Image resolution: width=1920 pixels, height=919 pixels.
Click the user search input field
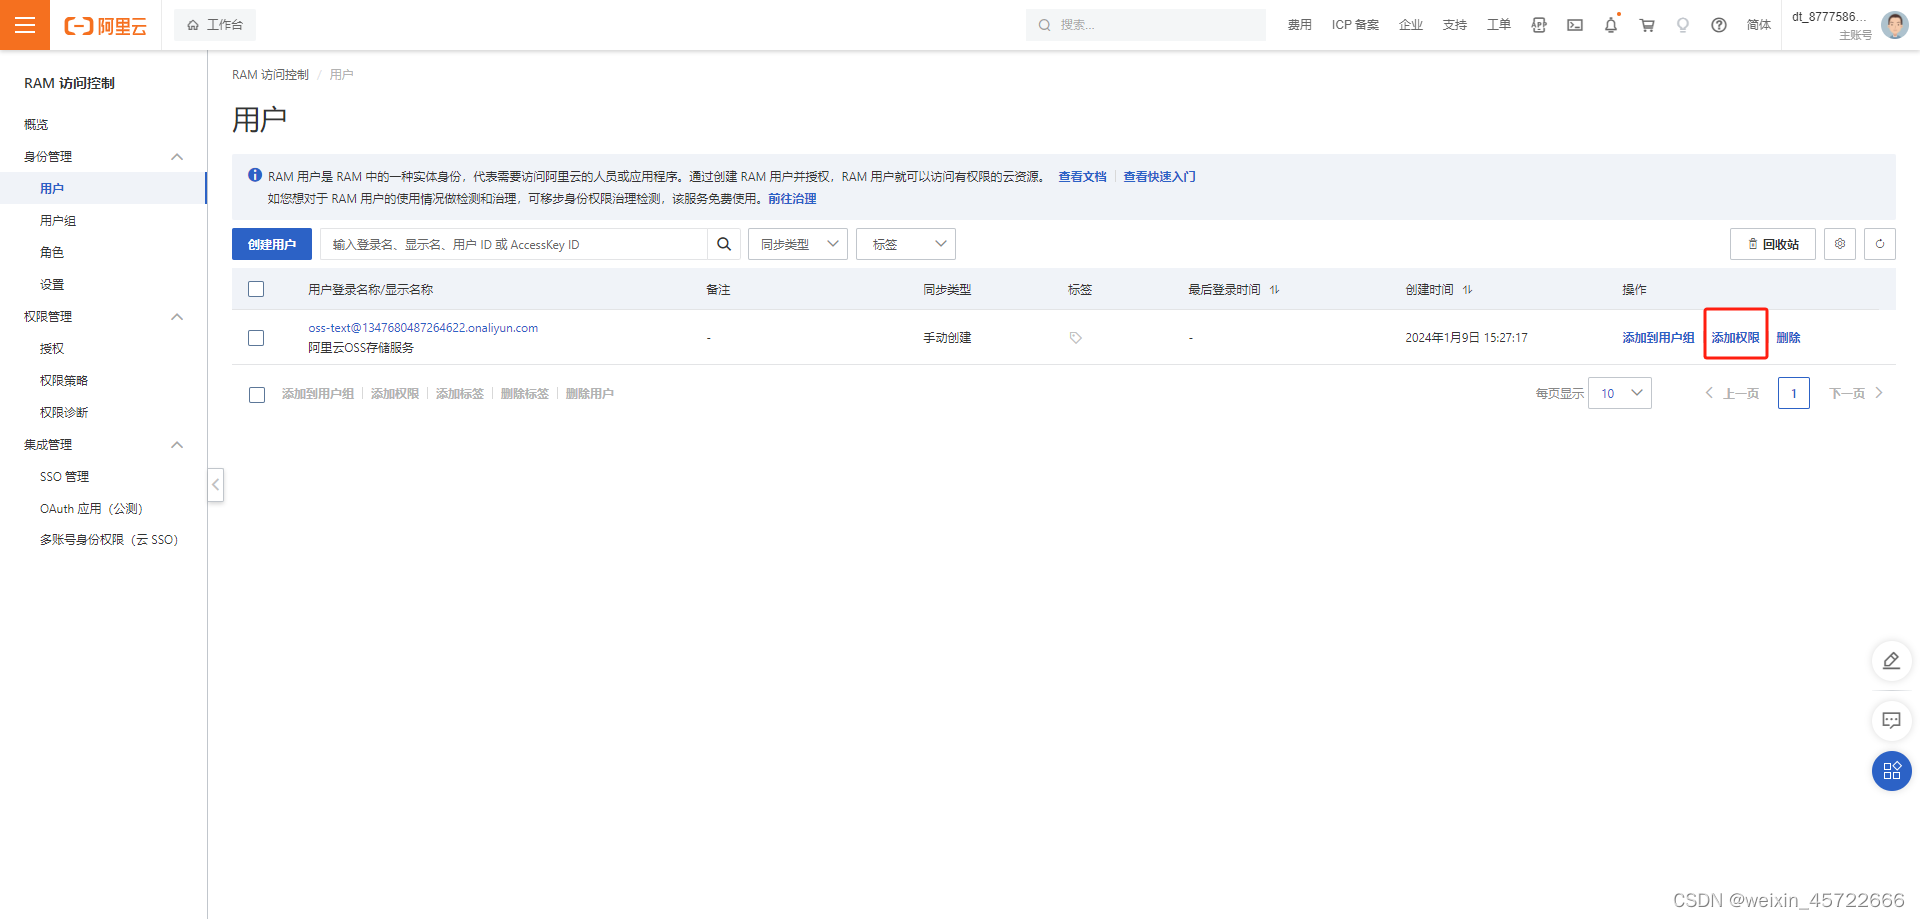click(514, 244)
